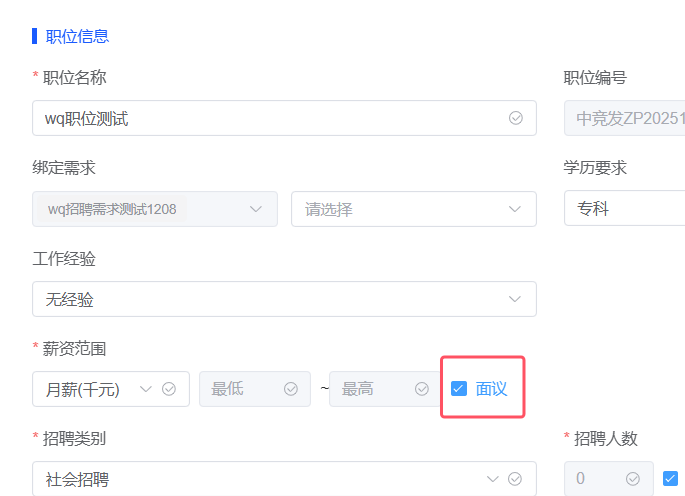Expand the 请选择 dropdown

point(413,209)
